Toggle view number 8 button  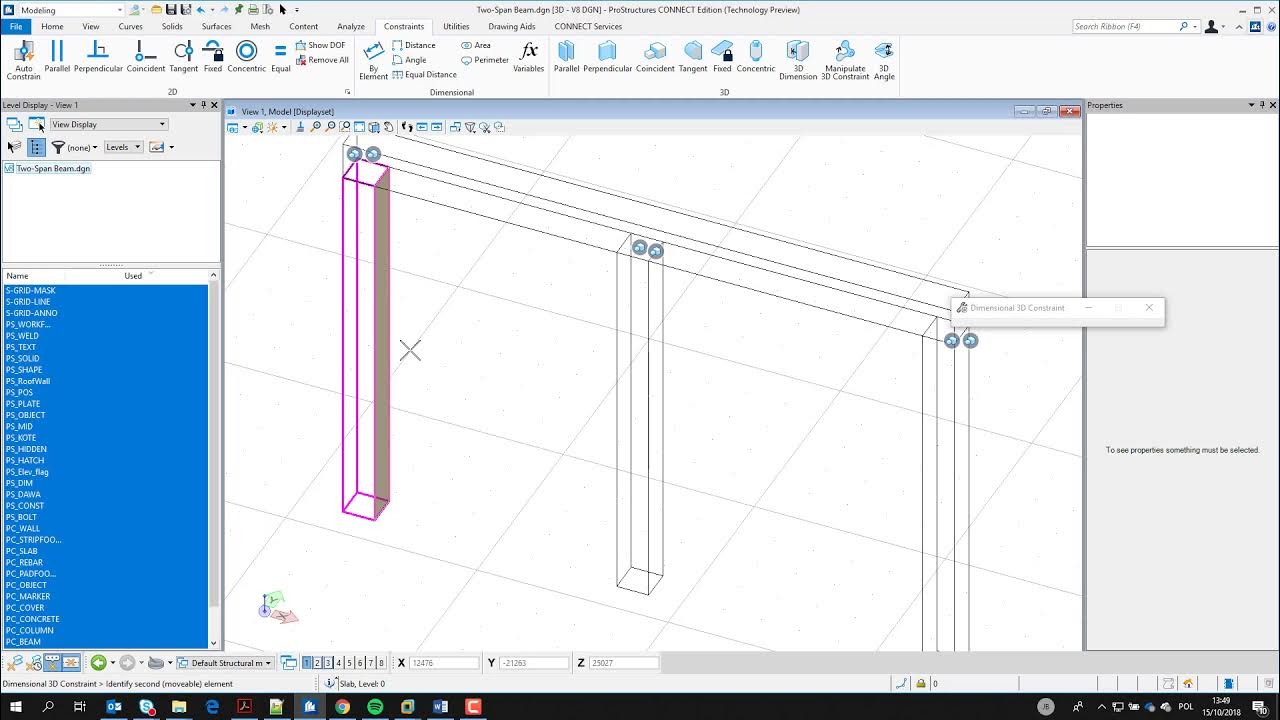381,663
